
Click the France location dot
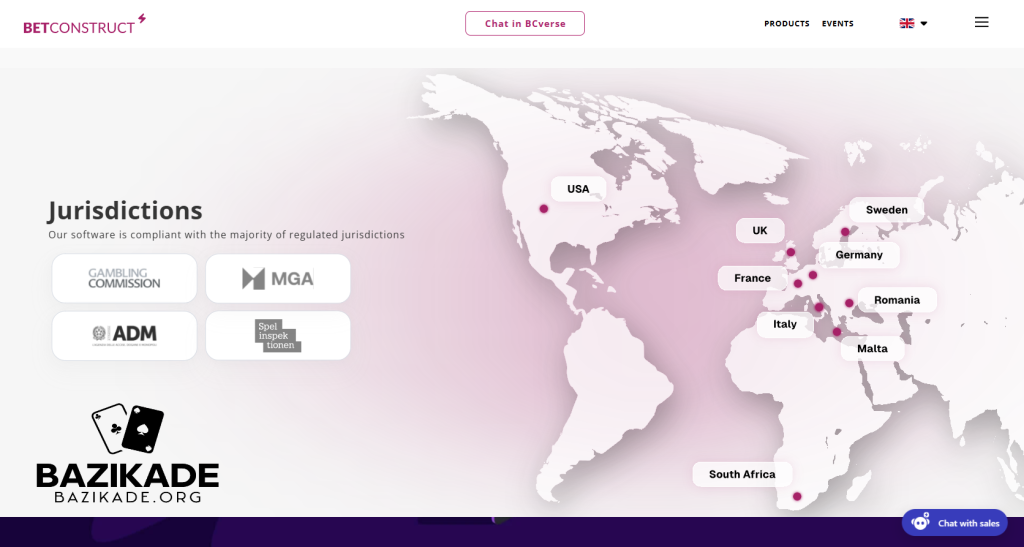[x=797, y=283]
